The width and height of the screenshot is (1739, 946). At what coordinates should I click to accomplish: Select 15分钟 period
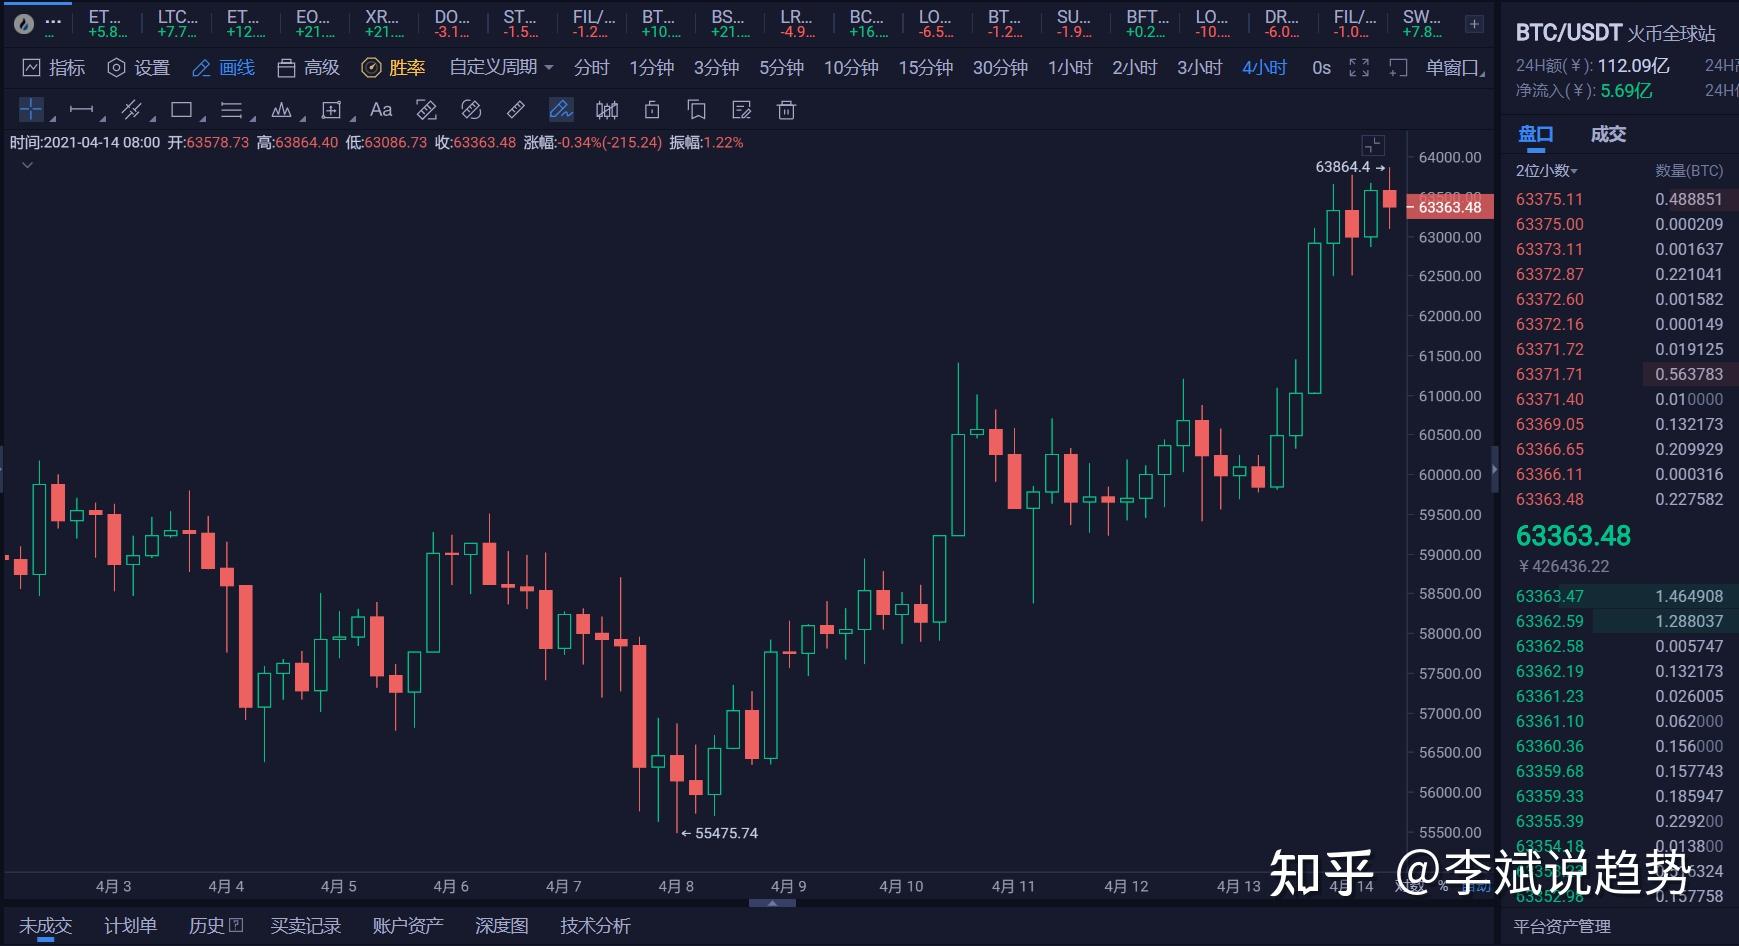point(925,67)
